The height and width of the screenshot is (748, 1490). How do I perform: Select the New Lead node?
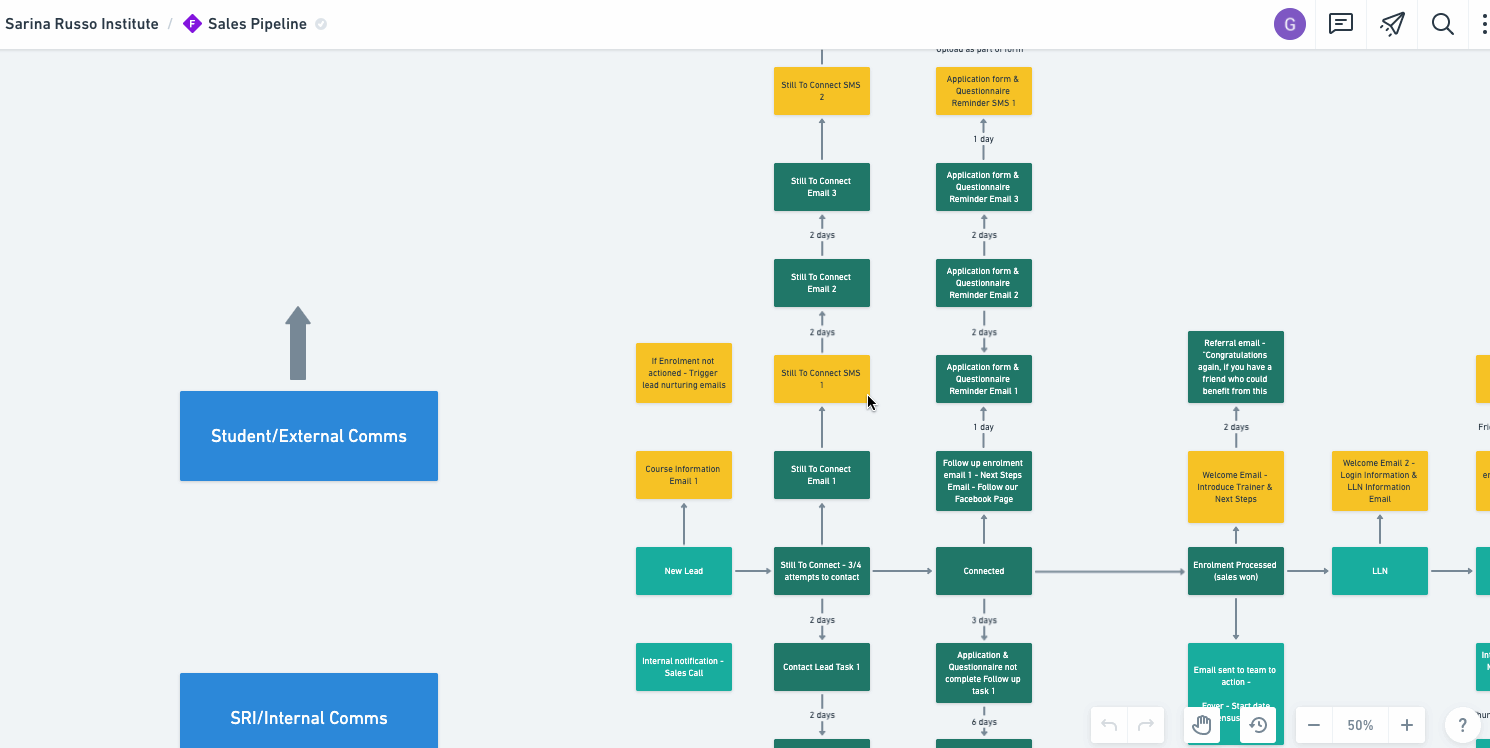point(684,571)
